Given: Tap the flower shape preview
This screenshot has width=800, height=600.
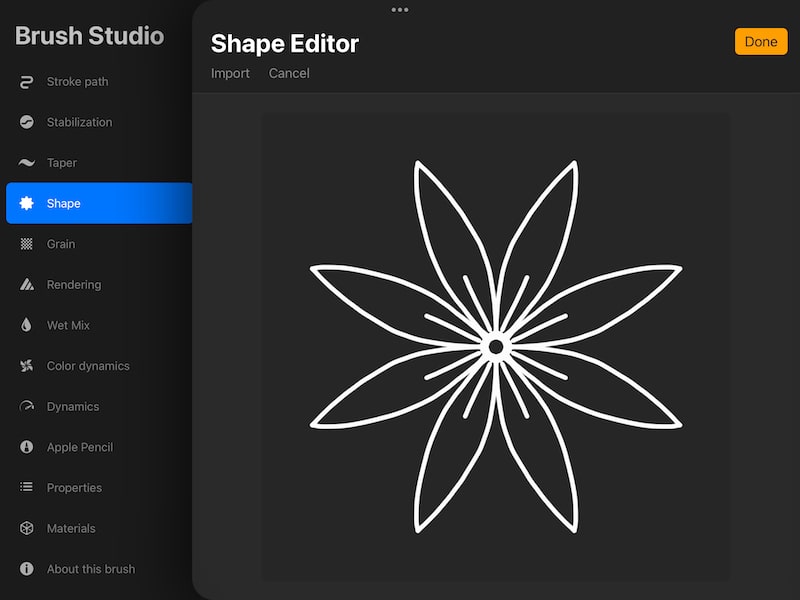Looking at the screenshot, I should (x=495, y=345).
